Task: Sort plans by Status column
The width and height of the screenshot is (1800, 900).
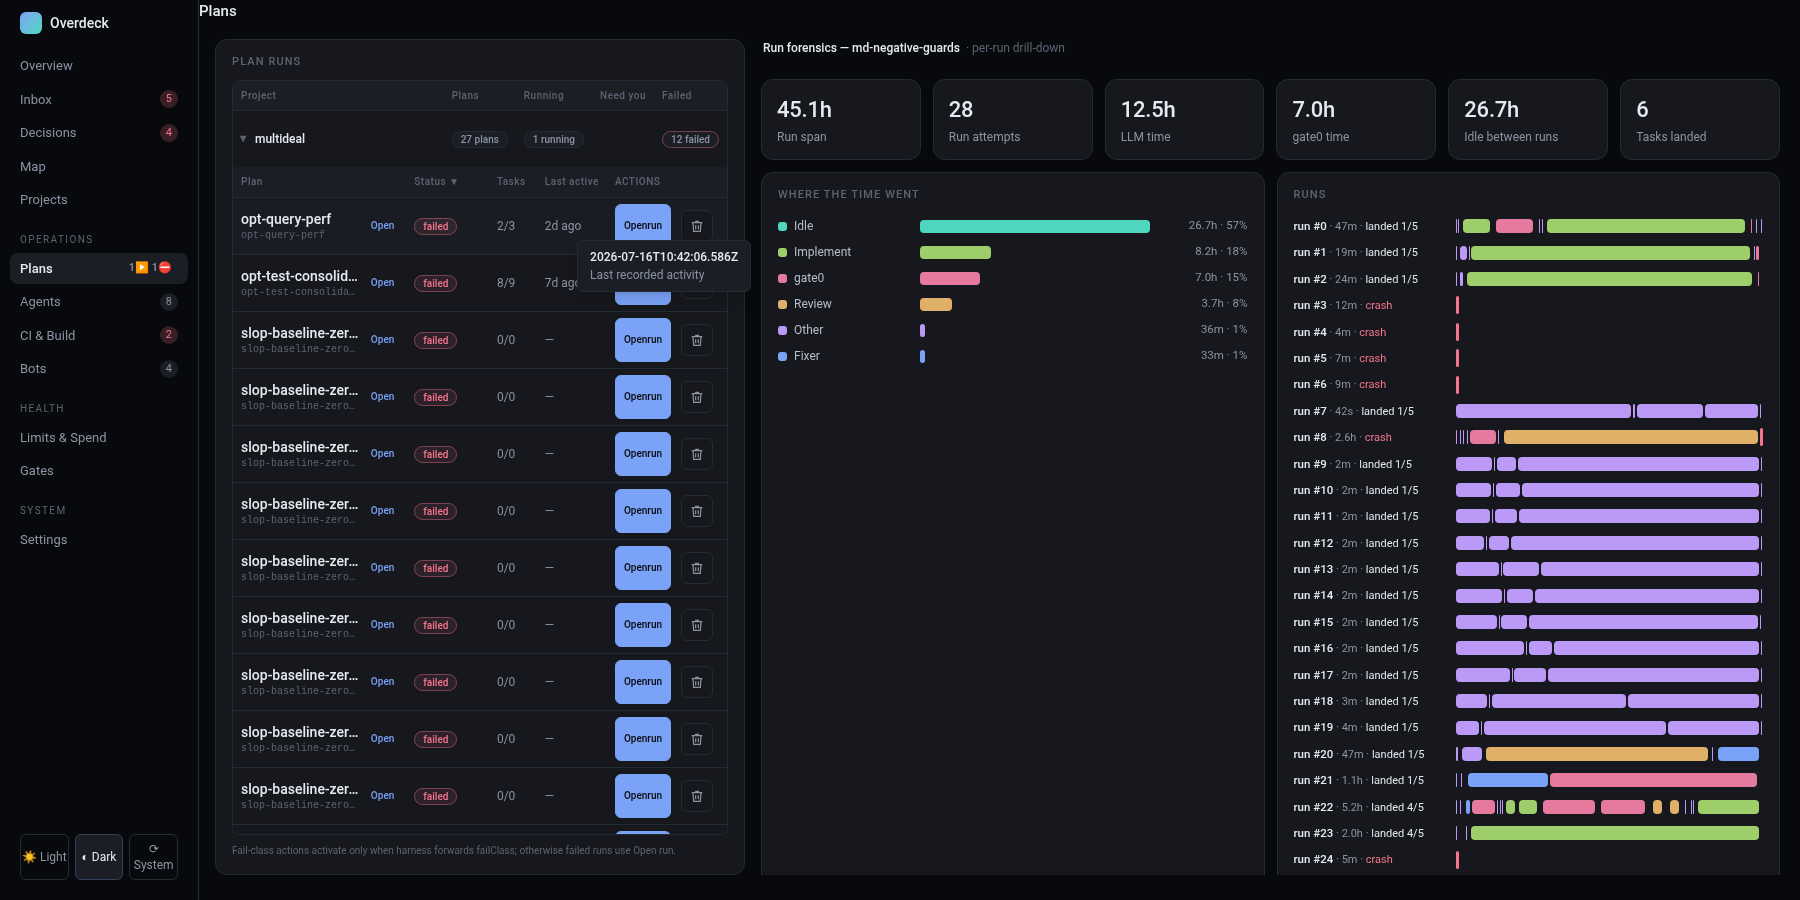Action: click(x=435, y=182)
